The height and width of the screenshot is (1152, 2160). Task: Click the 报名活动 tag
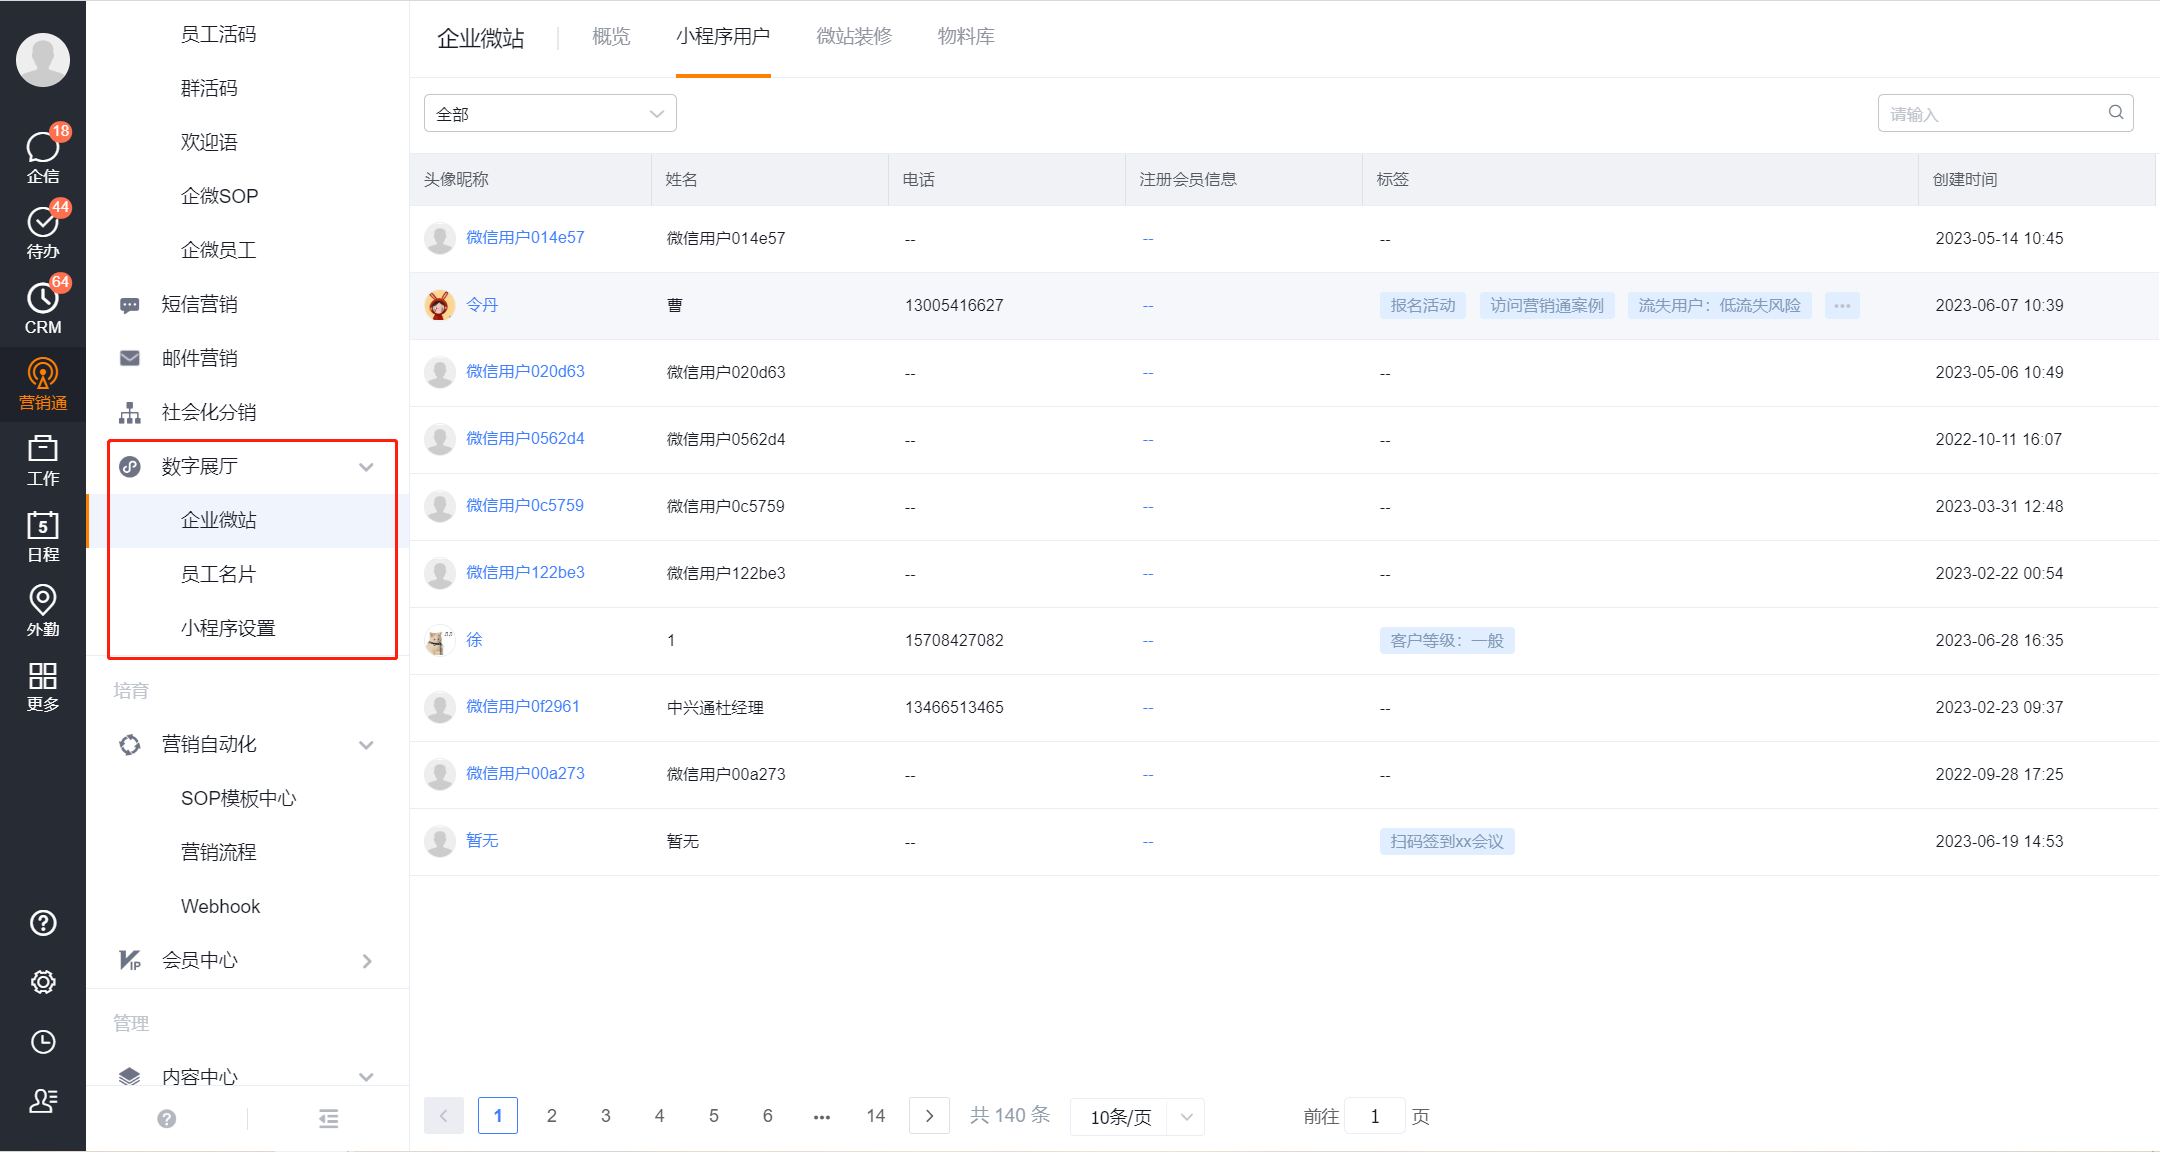click(1423, 306)
